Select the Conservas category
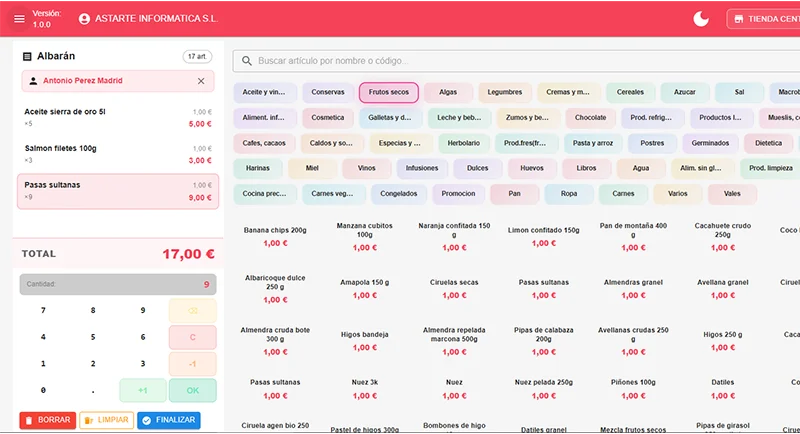 (327, 92)
